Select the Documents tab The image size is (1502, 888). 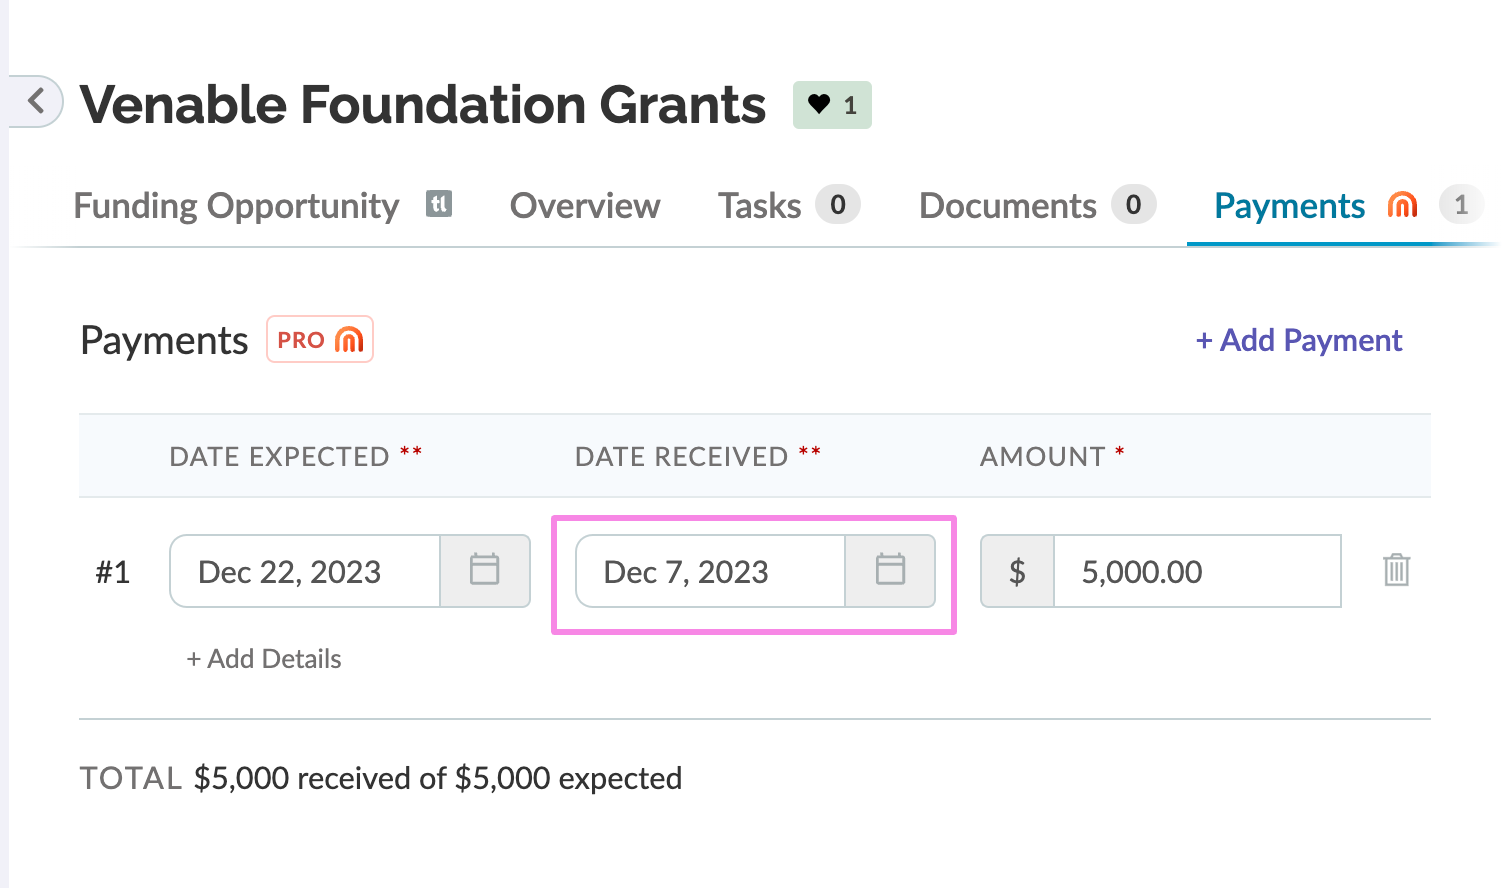[x=1007, y=206]
